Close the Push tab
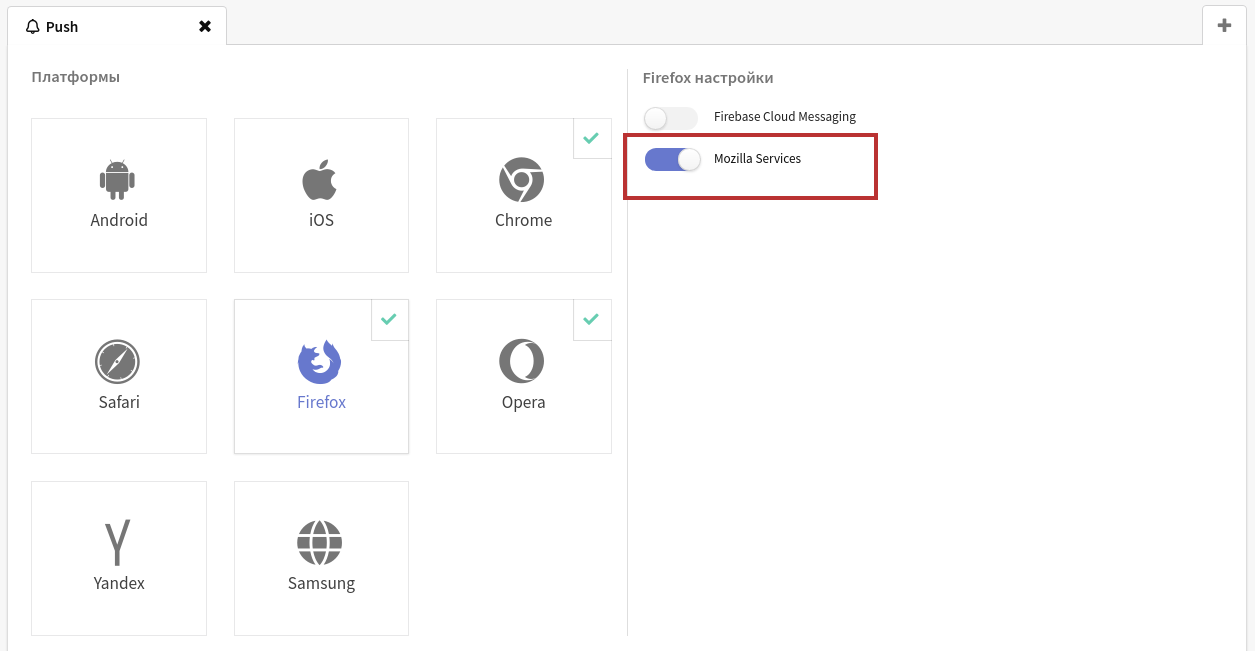 [x=205, y=26]
